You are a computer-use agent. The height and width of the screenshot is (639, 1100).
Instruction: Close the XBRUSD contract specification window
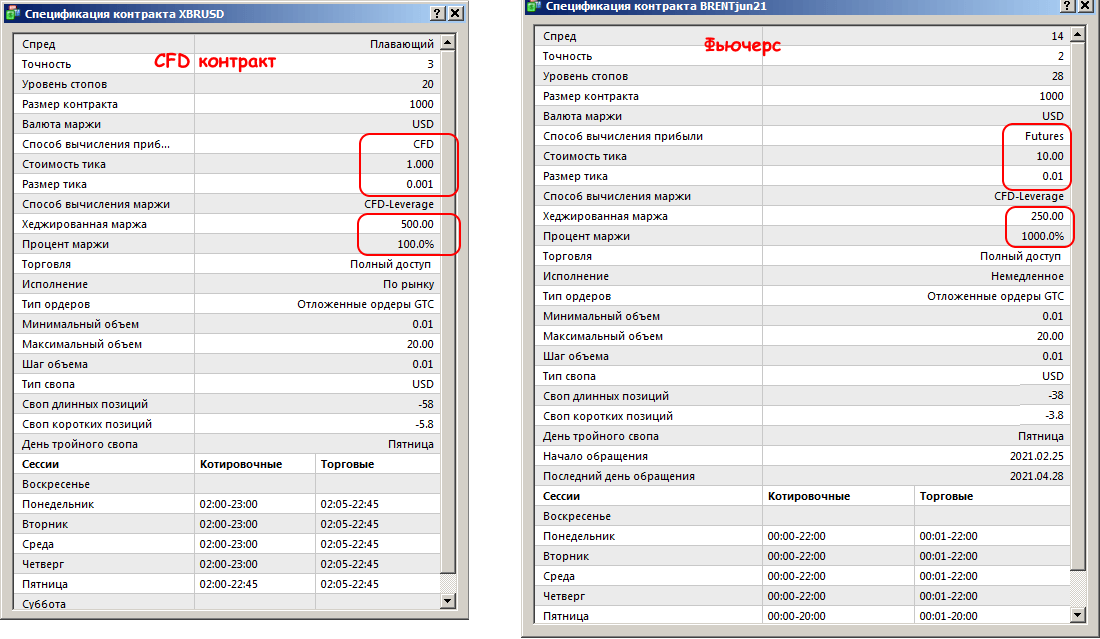point(455,13)
